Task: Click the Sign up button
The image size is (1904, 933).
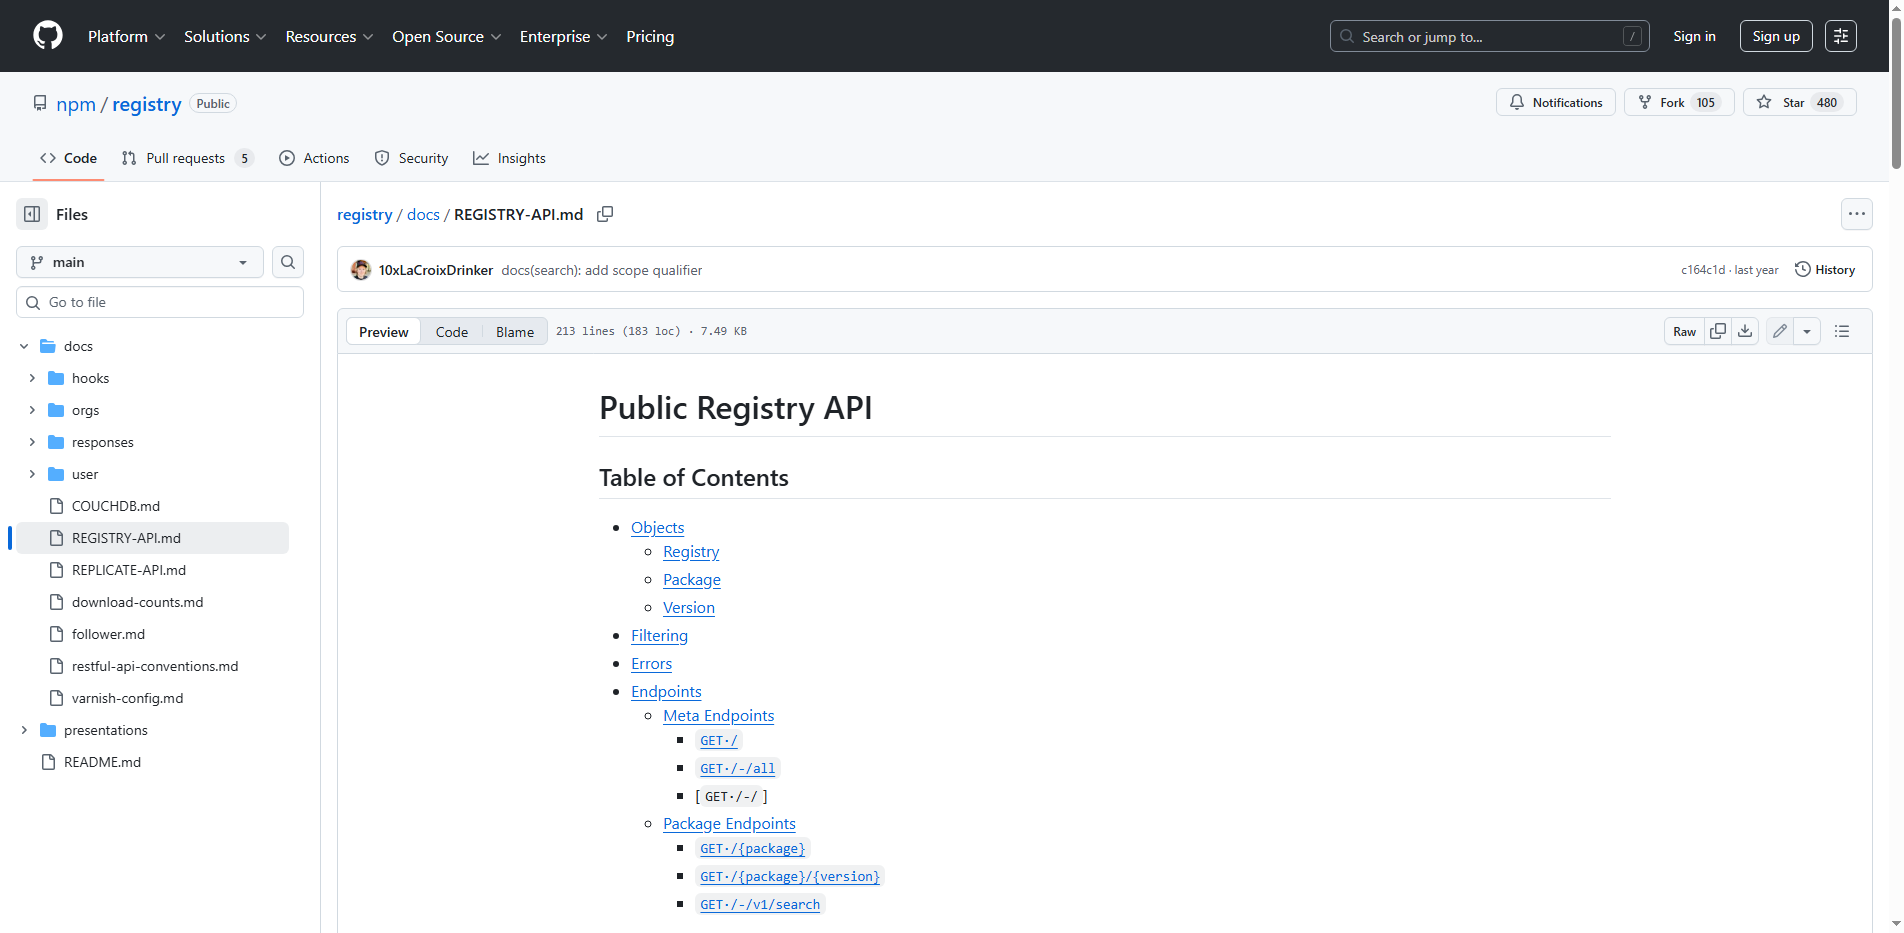Action: point(1775,36)
